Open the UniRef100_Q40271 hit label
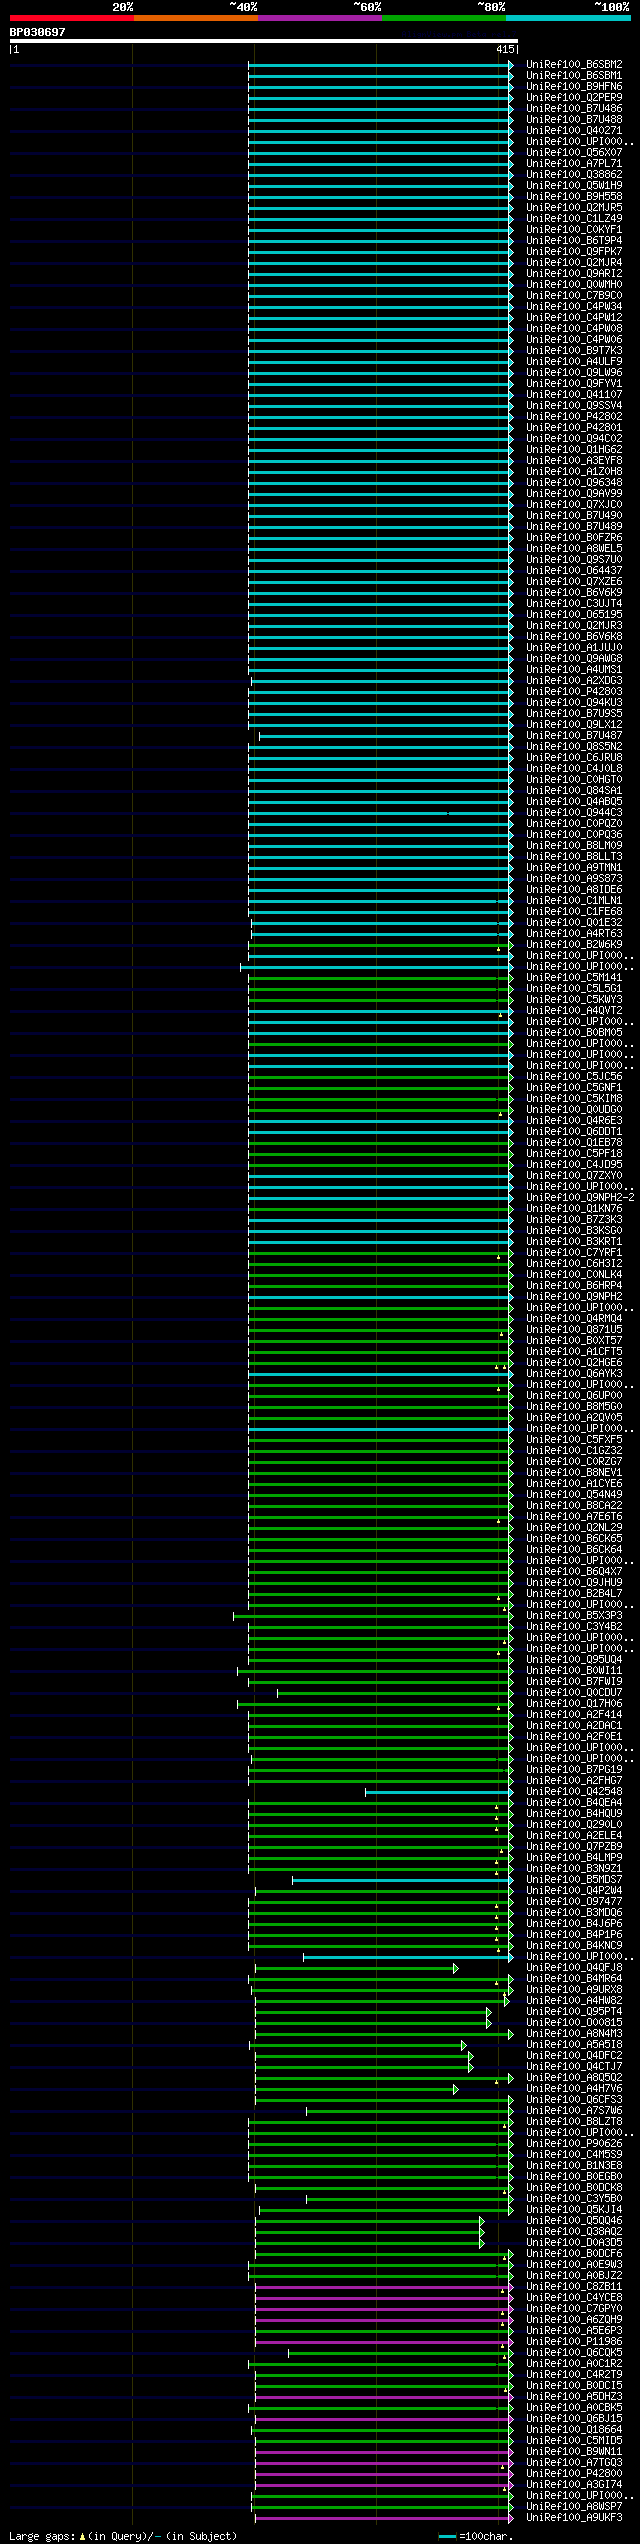The height and width of the screenshot is (2544, 640). [574, 130]
